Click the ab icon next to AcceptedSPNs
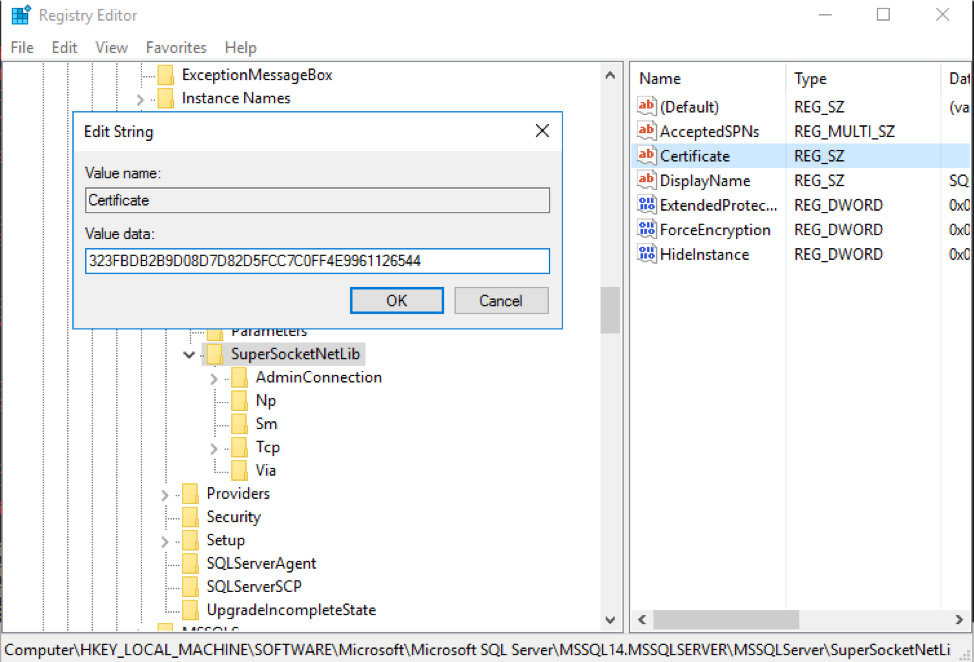Viewport: 974px width, 662px height. click(645, 131)
